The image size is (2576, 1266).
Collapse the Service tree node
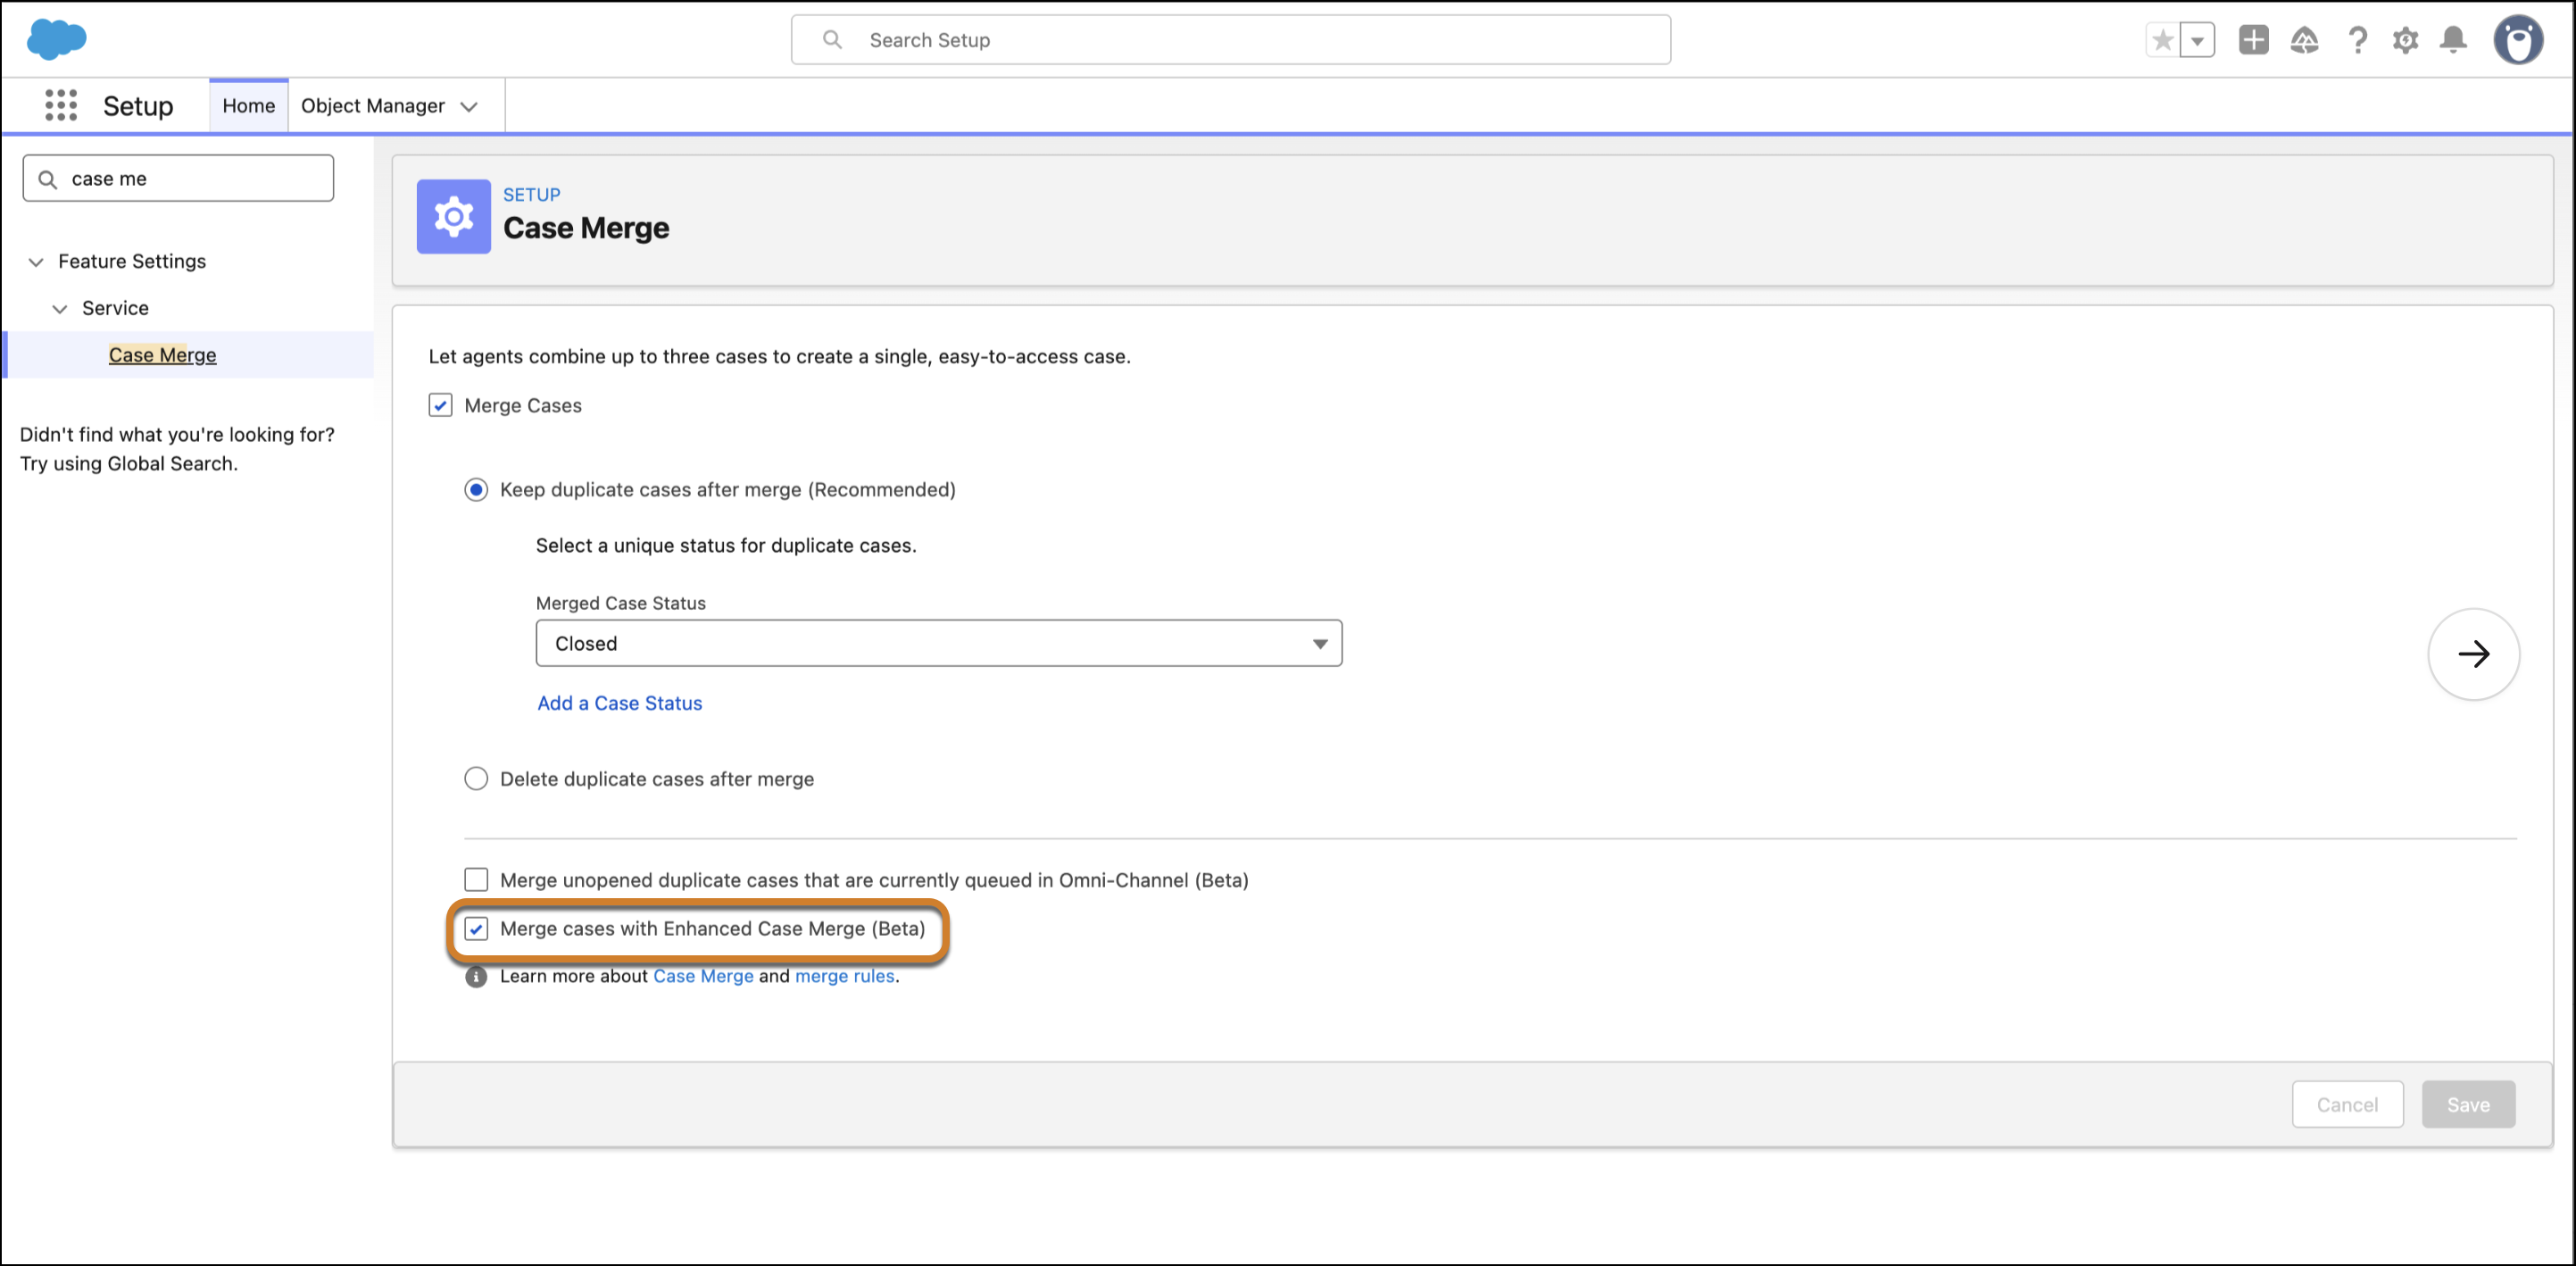pos(60,309)
